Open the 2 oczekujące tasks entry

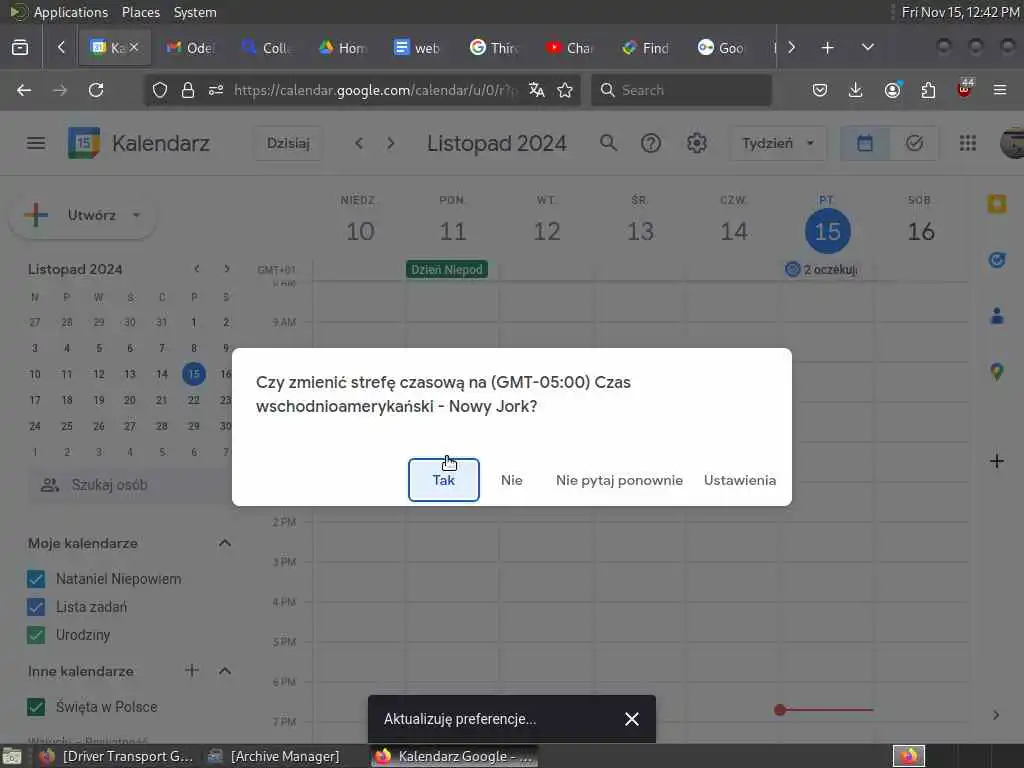click(x=822, y=270)
